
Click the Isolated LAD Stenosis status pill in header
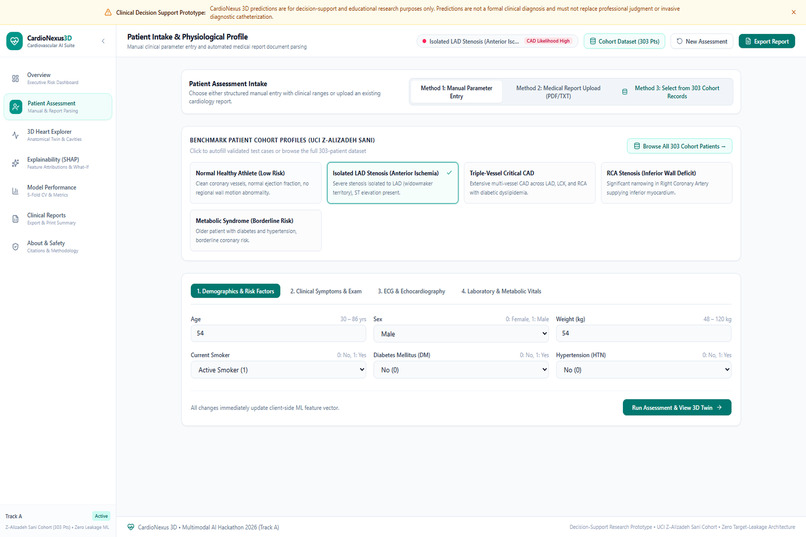497,41
